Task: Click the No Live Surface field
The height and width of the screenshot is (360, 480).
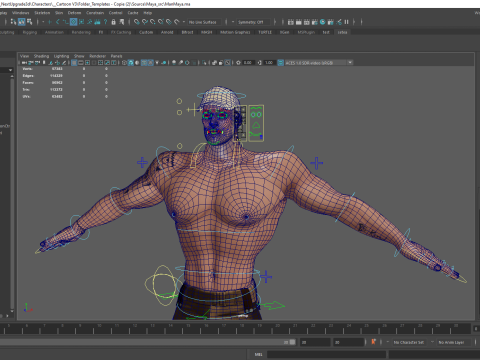Action: (205, 22)
